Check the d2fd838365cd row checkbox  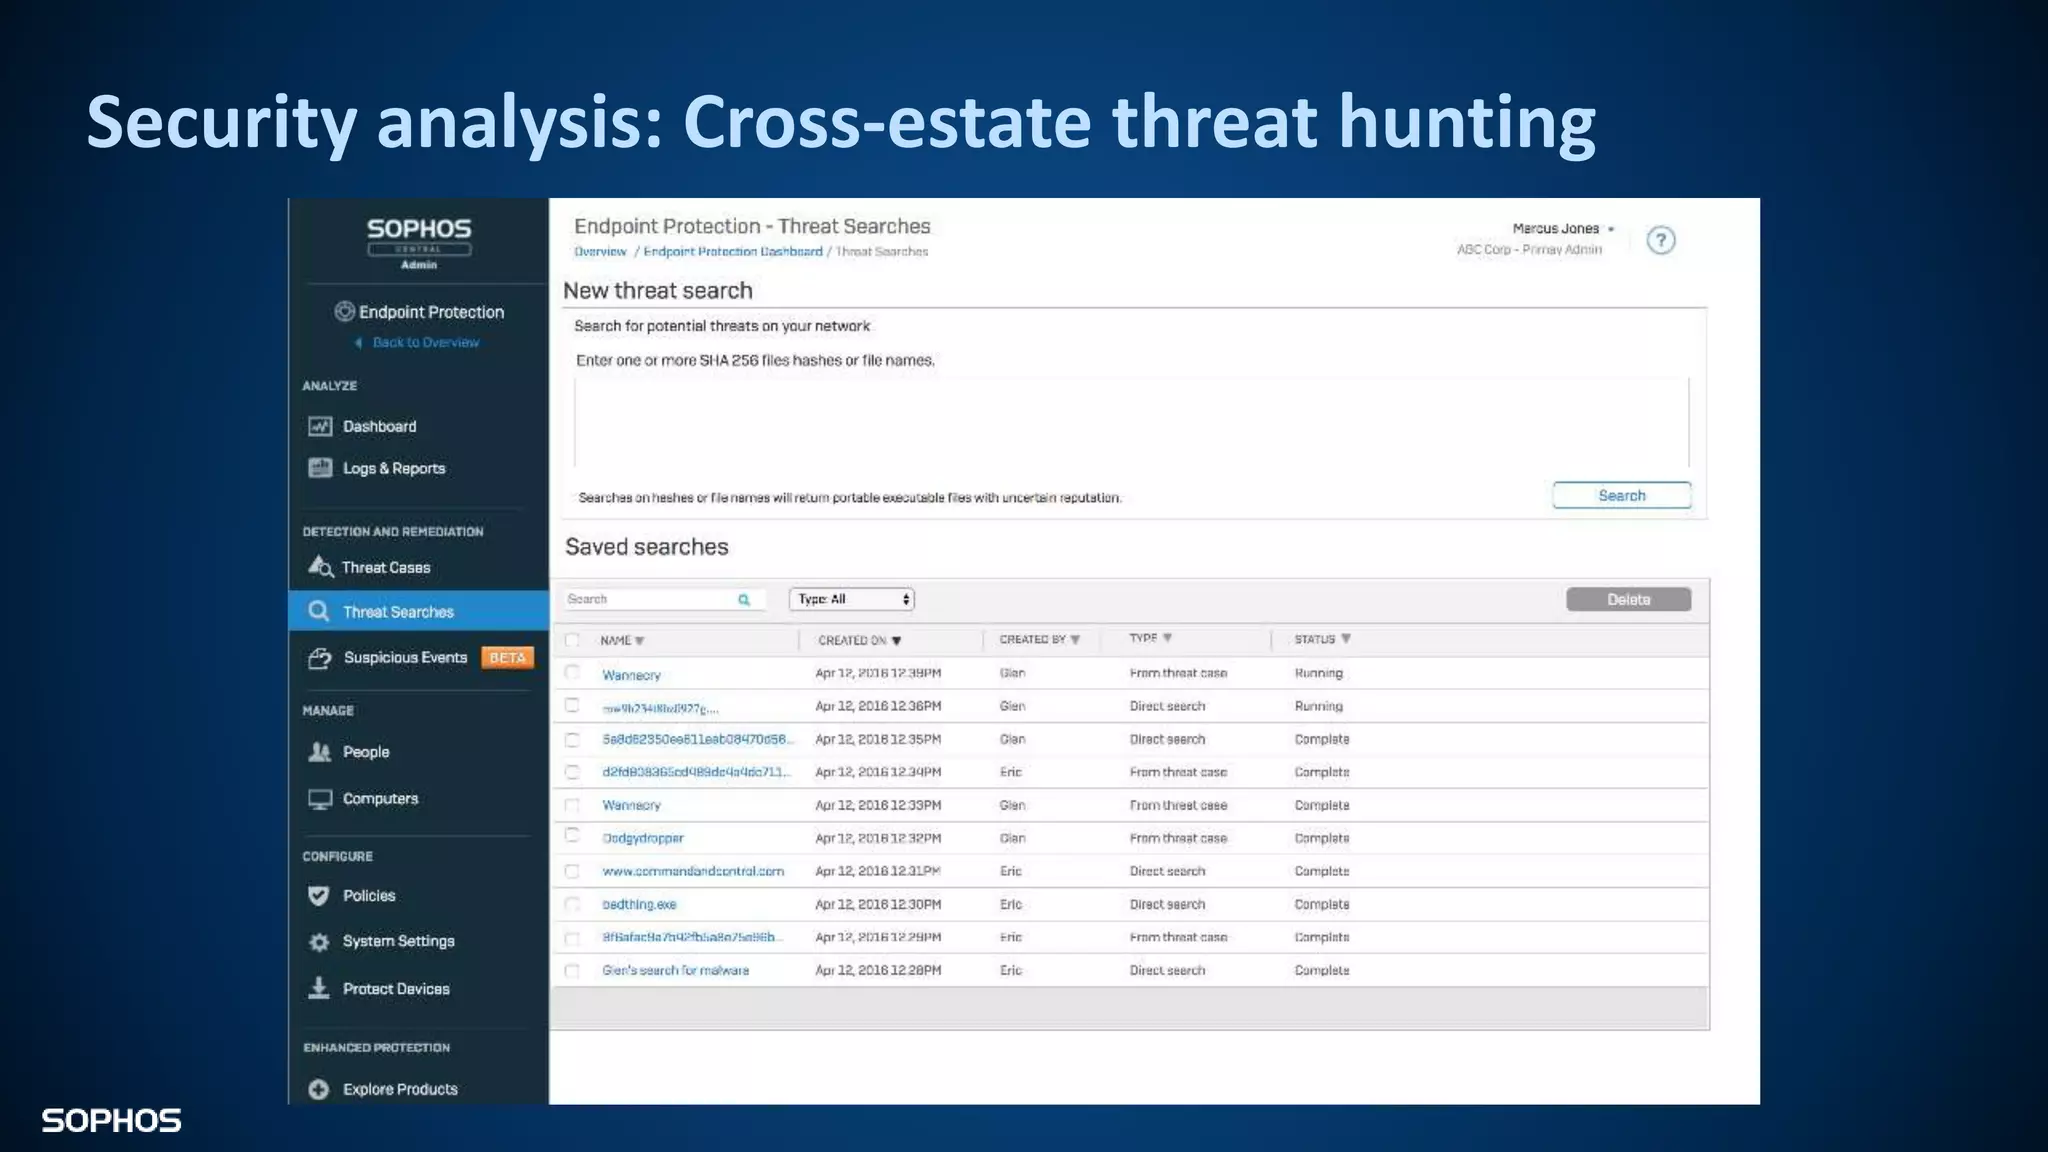click(x=572, y=772)
